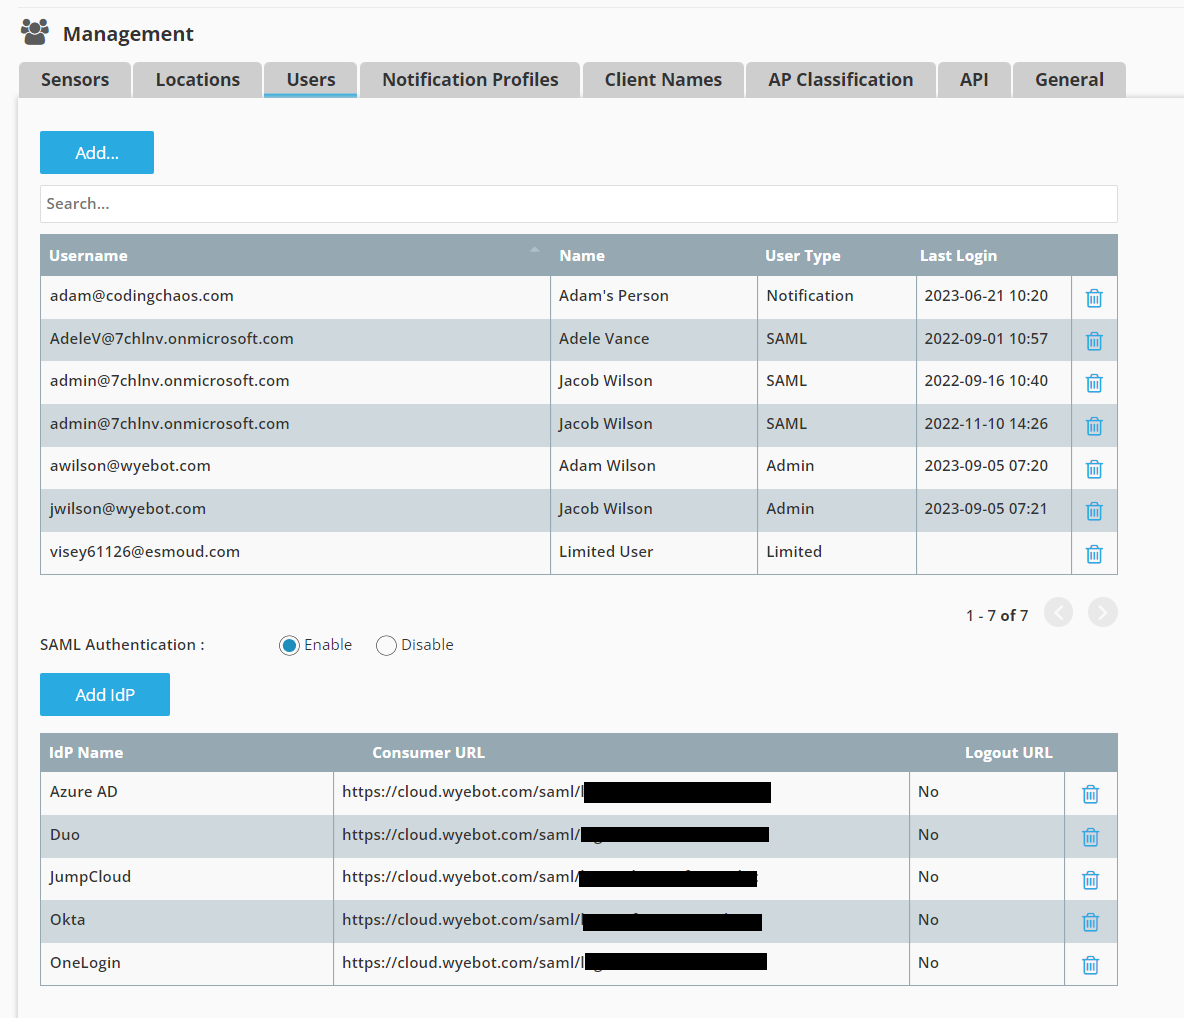Image resolution: width=1184 pixels, height=1018 pixels.
Task: Select the Okta IdP name
Action: [x=67, y=920]
